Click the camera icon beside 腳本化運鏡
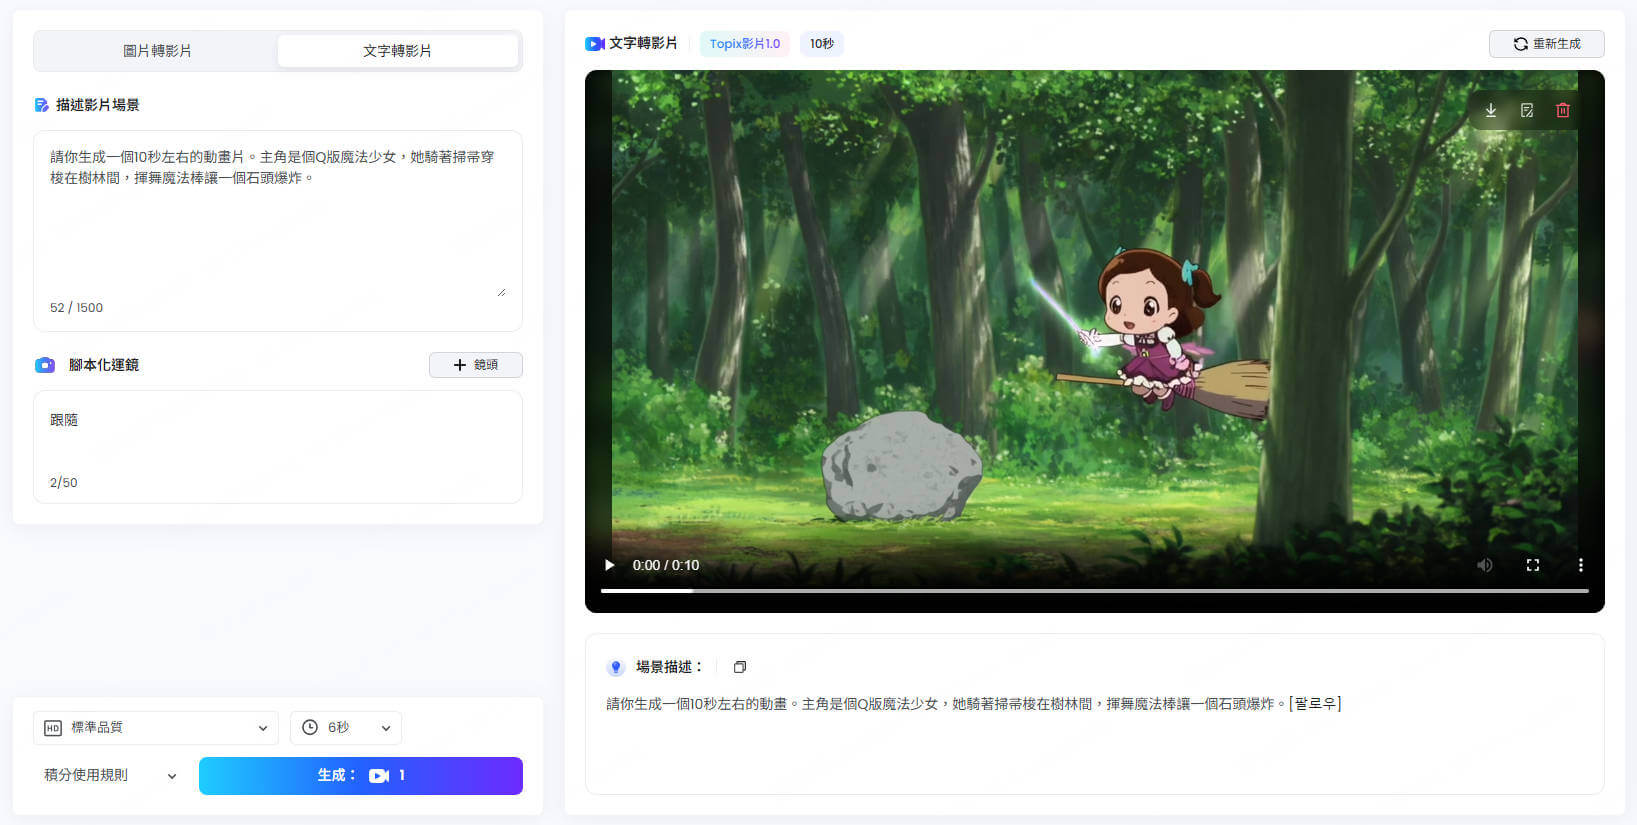1637x825 pixels. tap(45, 365)
